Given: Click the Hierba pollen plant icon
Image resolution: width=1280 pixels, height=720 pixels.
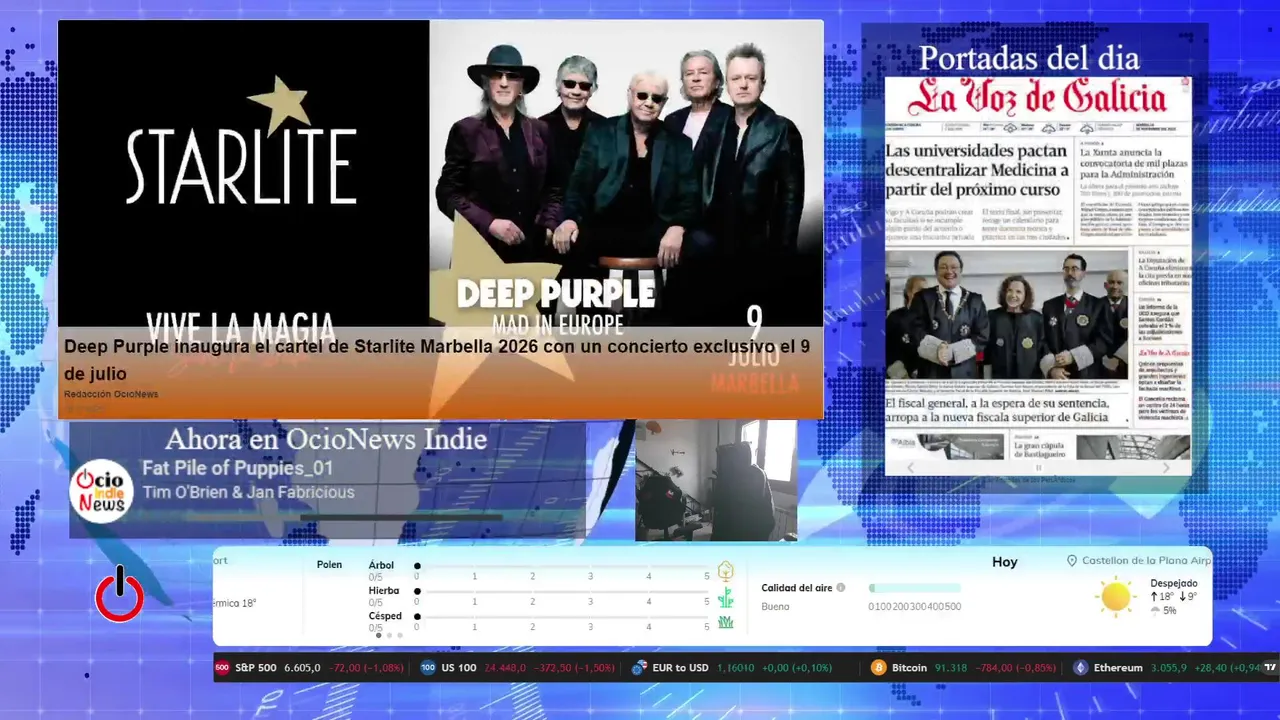Looking at the screenshot, I should [726, 598].
